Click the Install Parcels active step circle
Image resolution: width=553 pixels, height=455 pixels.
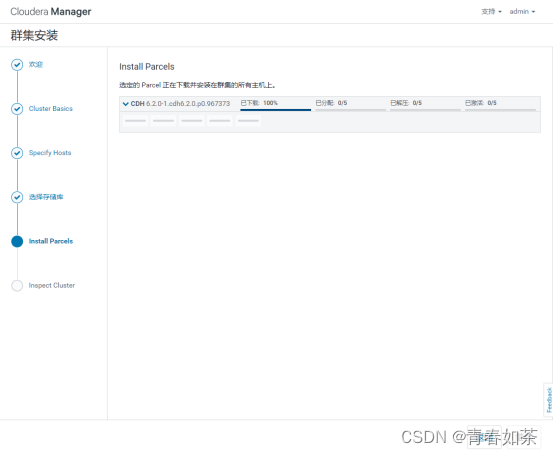pos(17,241)
